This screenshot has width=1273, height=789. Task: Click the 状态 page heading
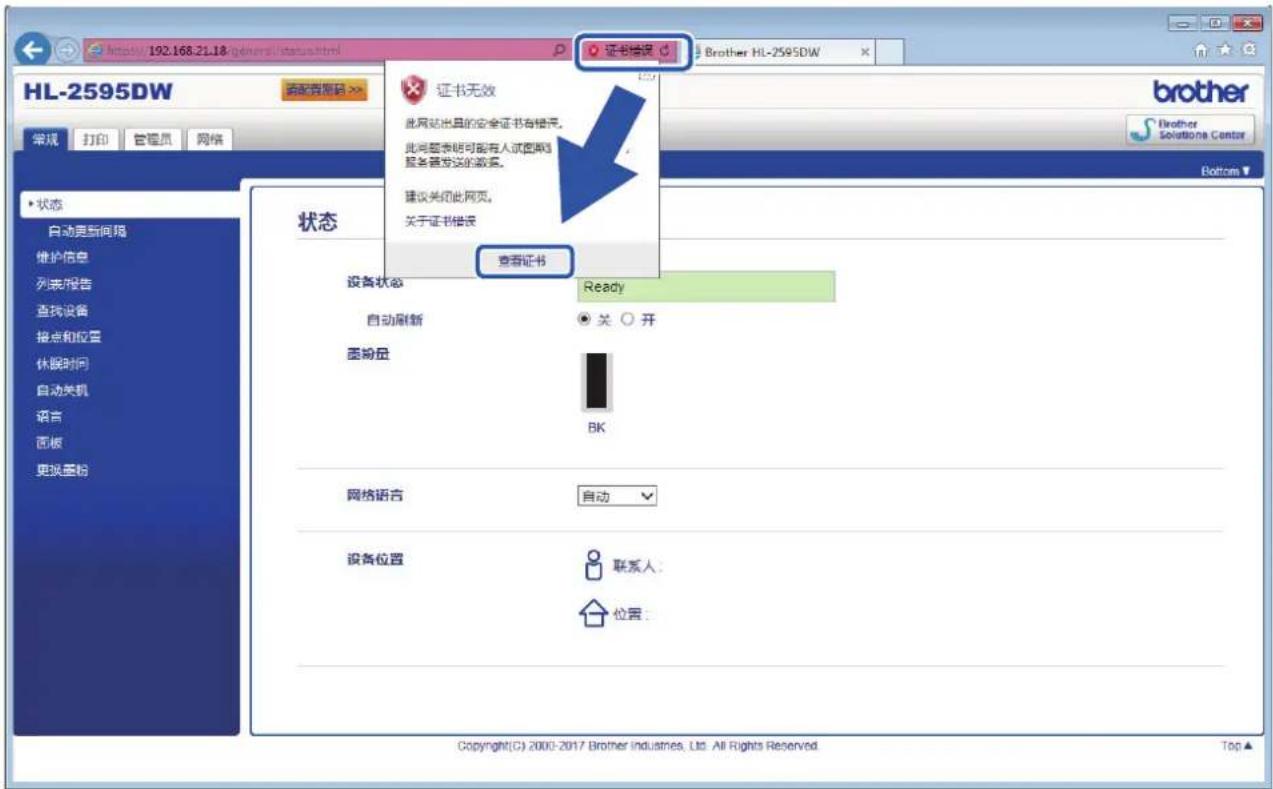tap(318, 222)
